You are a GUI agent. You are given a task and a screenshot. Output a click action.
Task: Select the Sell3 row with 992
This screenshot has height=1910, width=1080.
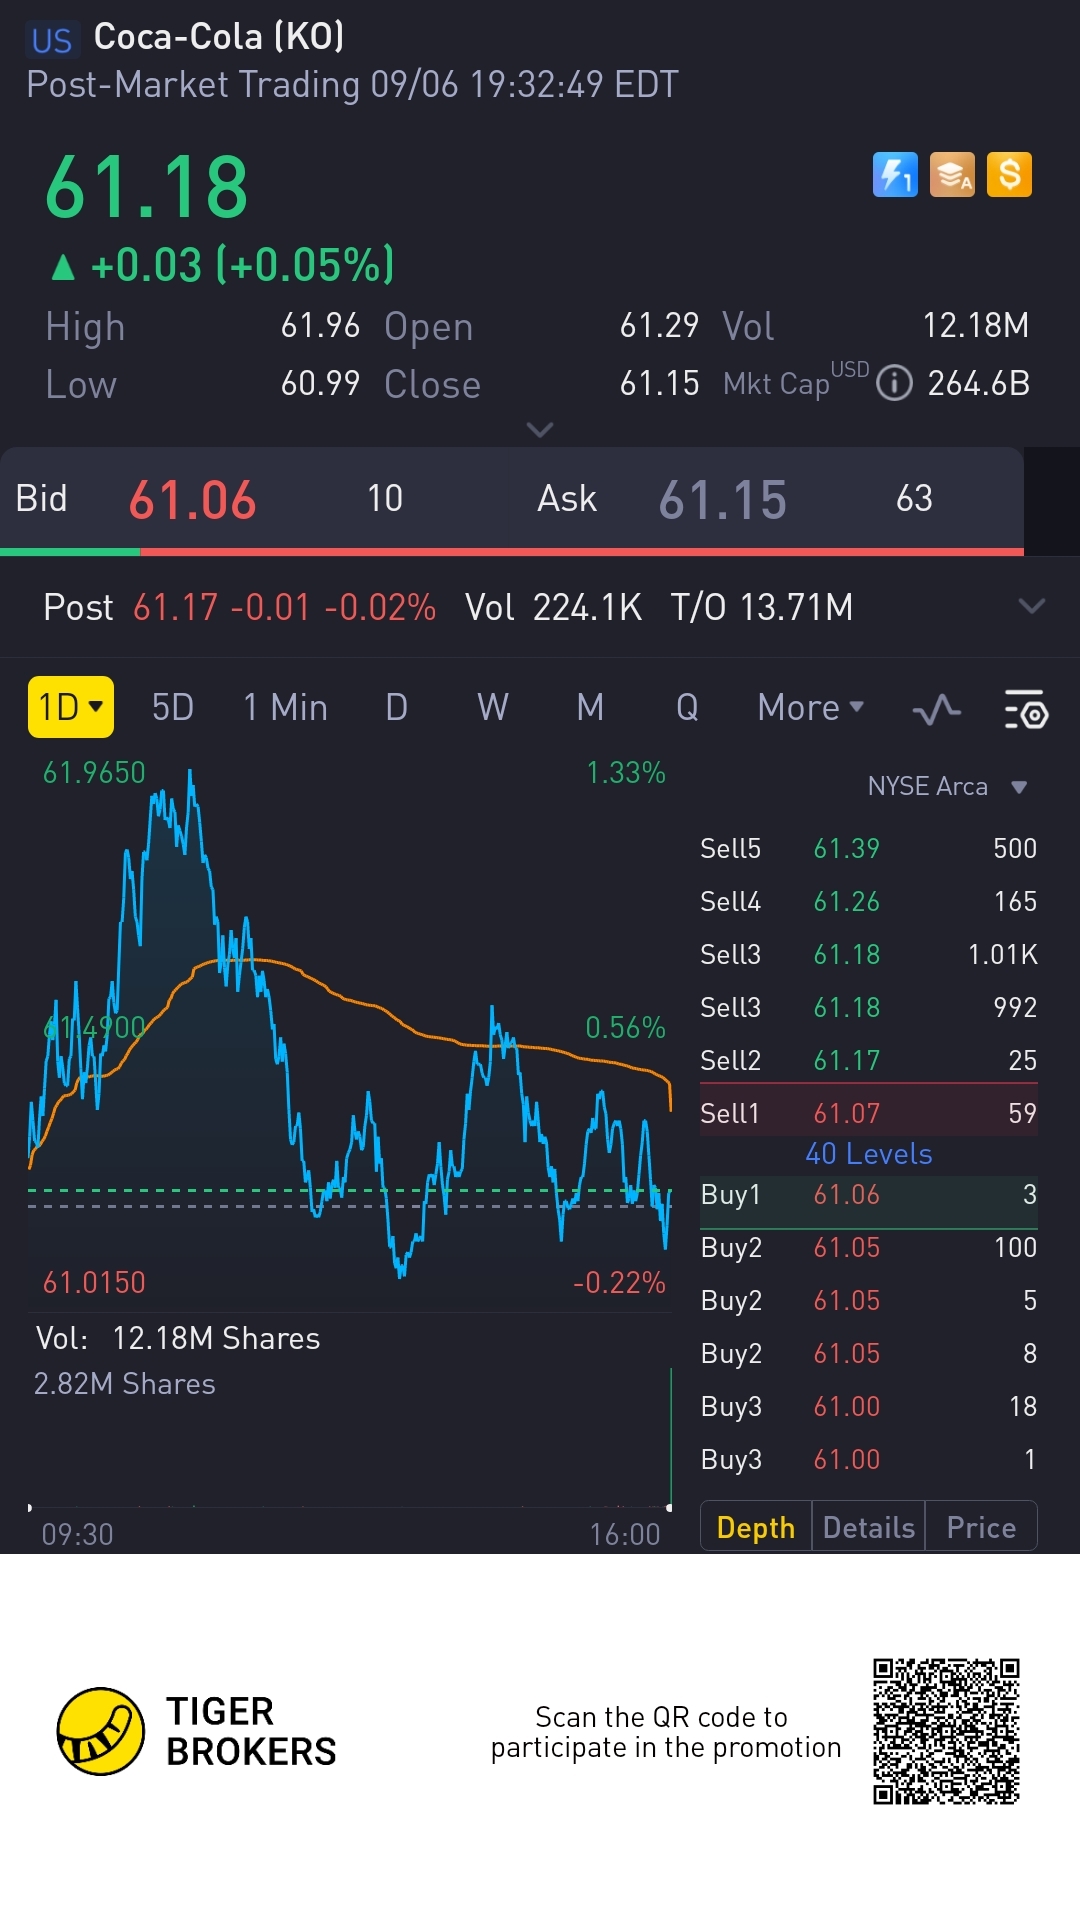tap(869, 1007)
